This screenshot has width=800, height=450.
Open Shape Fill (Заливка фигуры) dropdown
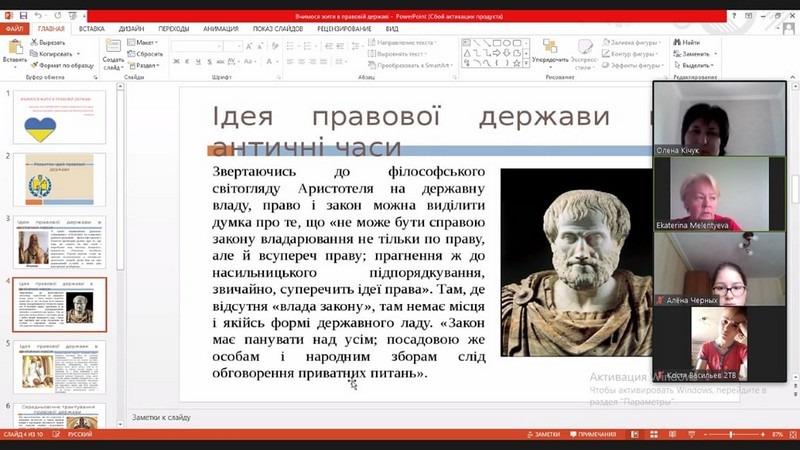click(632, 42)
